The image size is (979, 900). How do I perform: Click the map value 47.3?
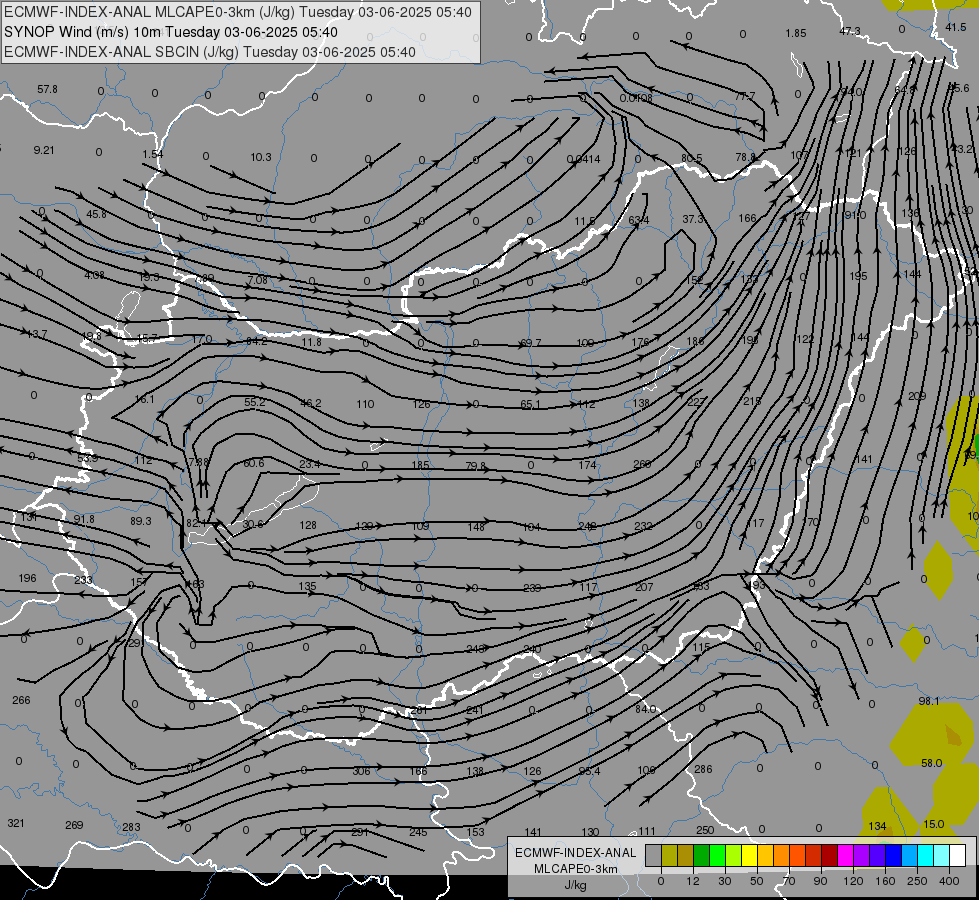(x=849, y=31)
